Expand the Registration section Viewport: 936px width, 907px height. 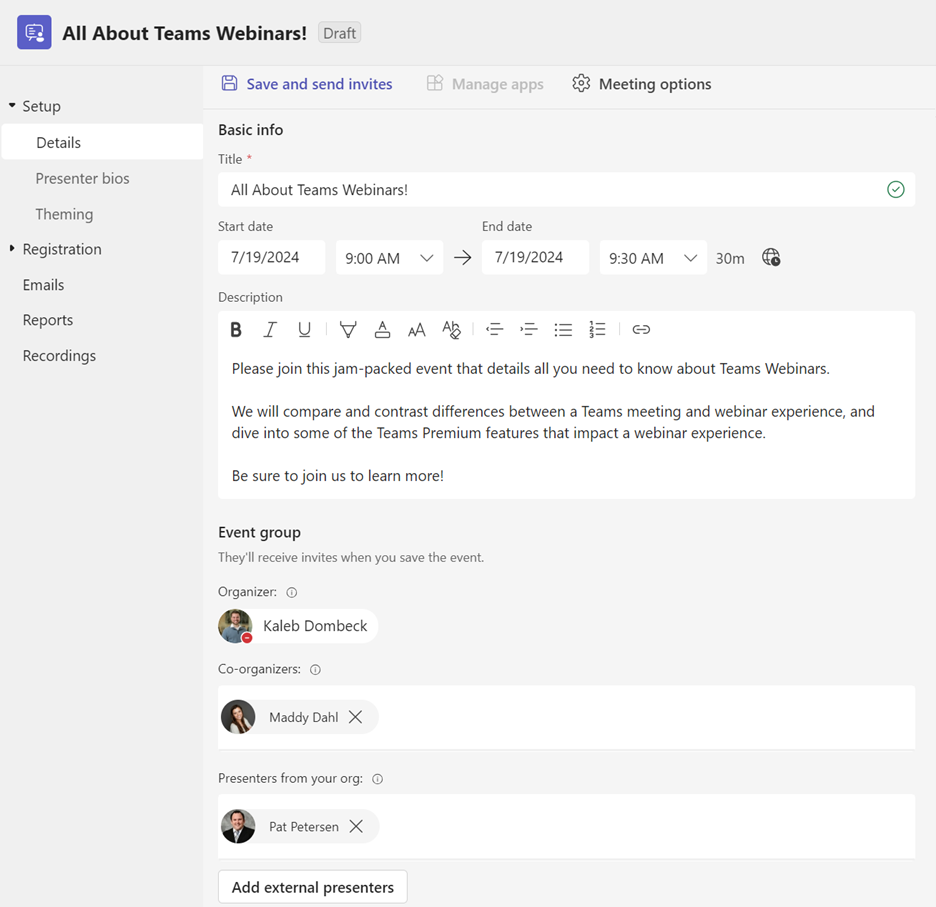point(10,249)
